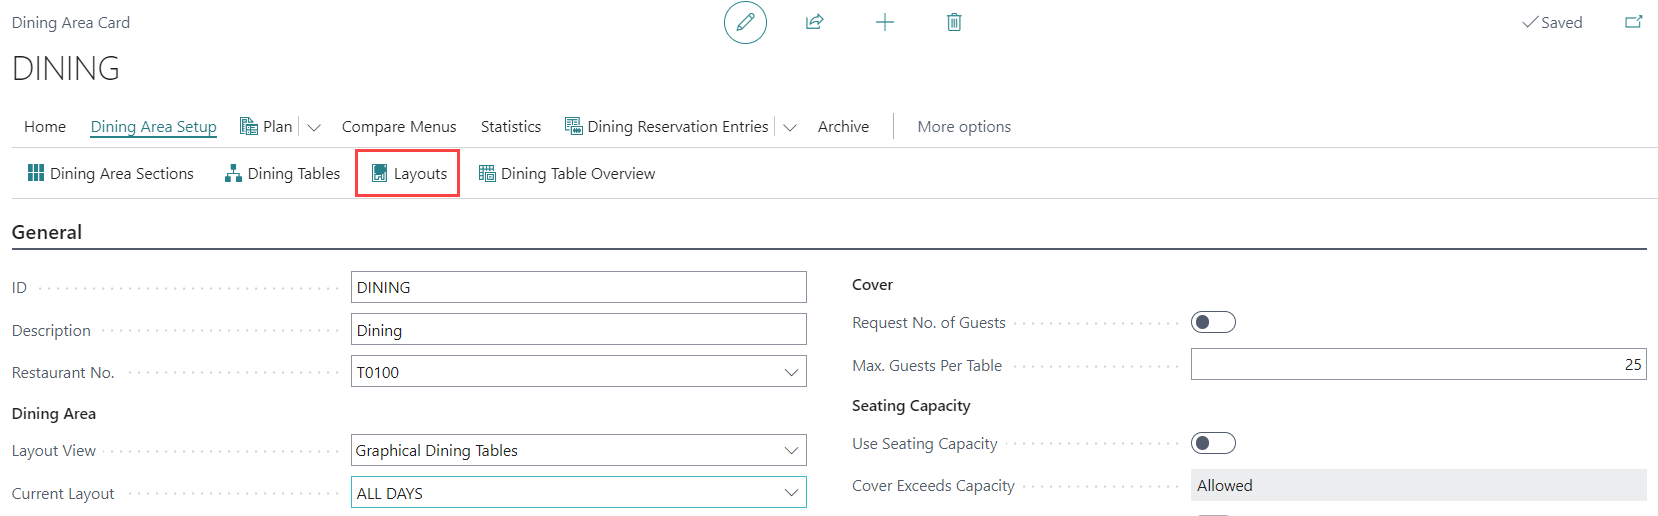Image resolution: width=1658 pixels, height=516 pixels.
Task: Expand the Current Layout dropdown
Action: tap(791, 493)
